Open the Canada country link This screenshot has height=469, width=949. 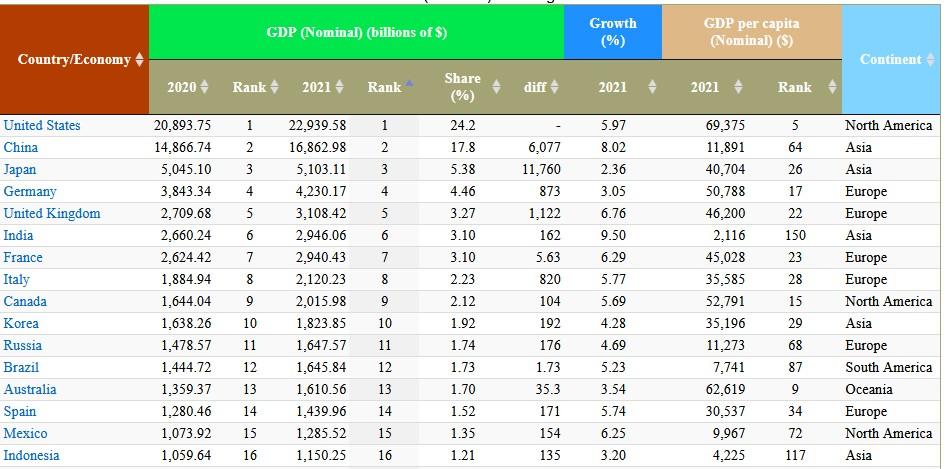(25, 301)
